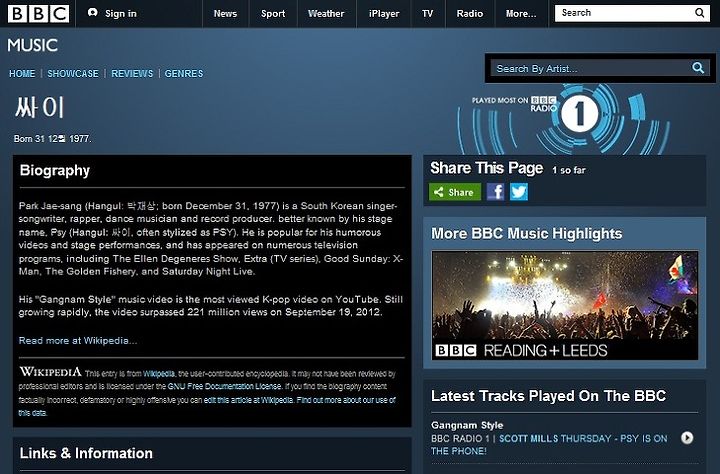The width and height of the screenshot is (720, 474).
Task: Click Read more at Wikipedia link
Action: point(78,340)
